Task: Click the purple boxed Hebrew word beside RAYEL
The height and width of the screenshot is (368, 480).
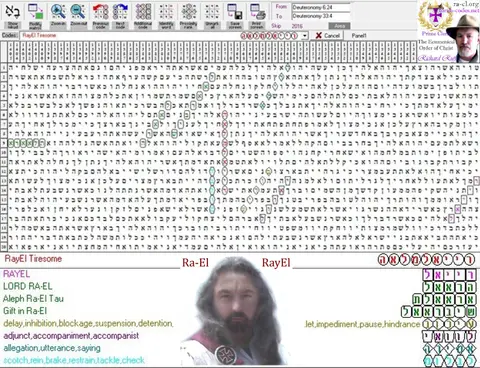Action: pos(449,275)
